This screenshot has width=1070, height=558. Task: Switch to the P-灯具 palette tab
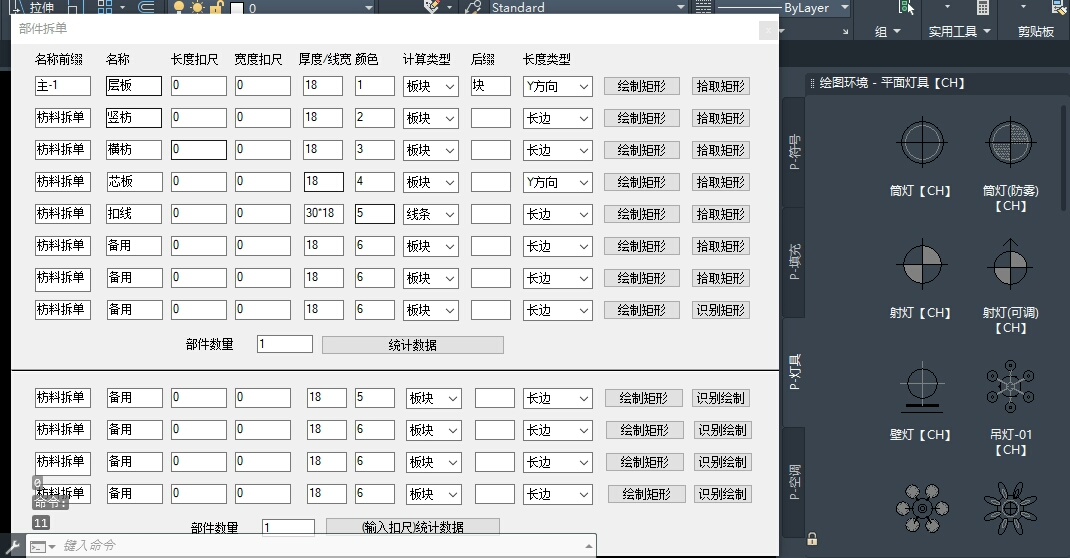(794, 372)
